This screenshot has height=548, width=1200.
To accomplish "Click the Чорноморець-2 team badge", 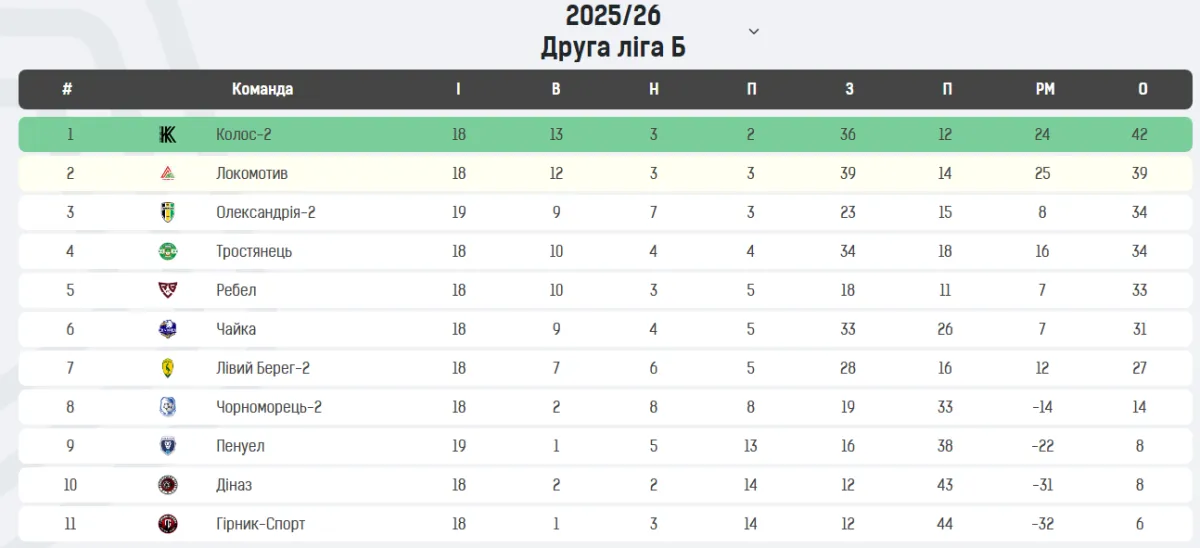I will point(168,407).
